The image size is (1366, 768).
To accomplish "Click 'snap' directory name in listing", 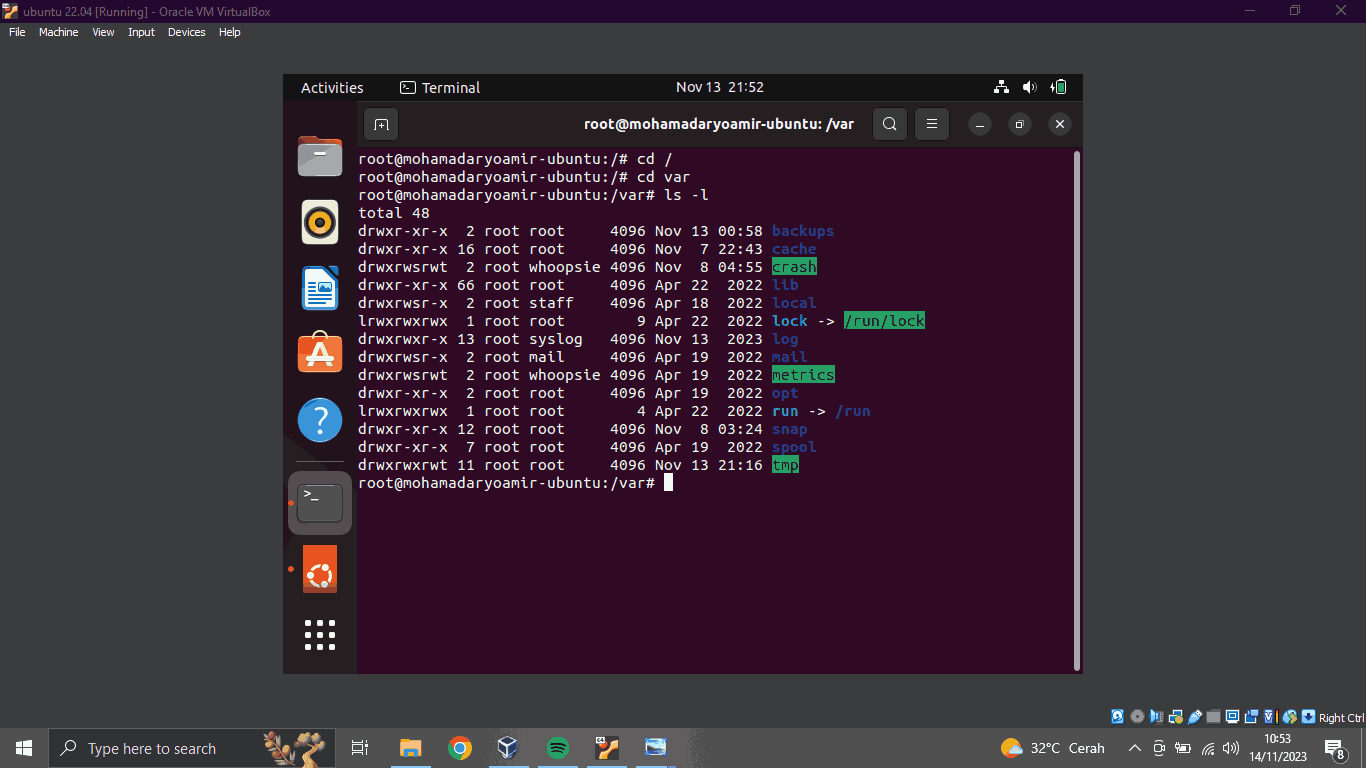I will [789, 429].
